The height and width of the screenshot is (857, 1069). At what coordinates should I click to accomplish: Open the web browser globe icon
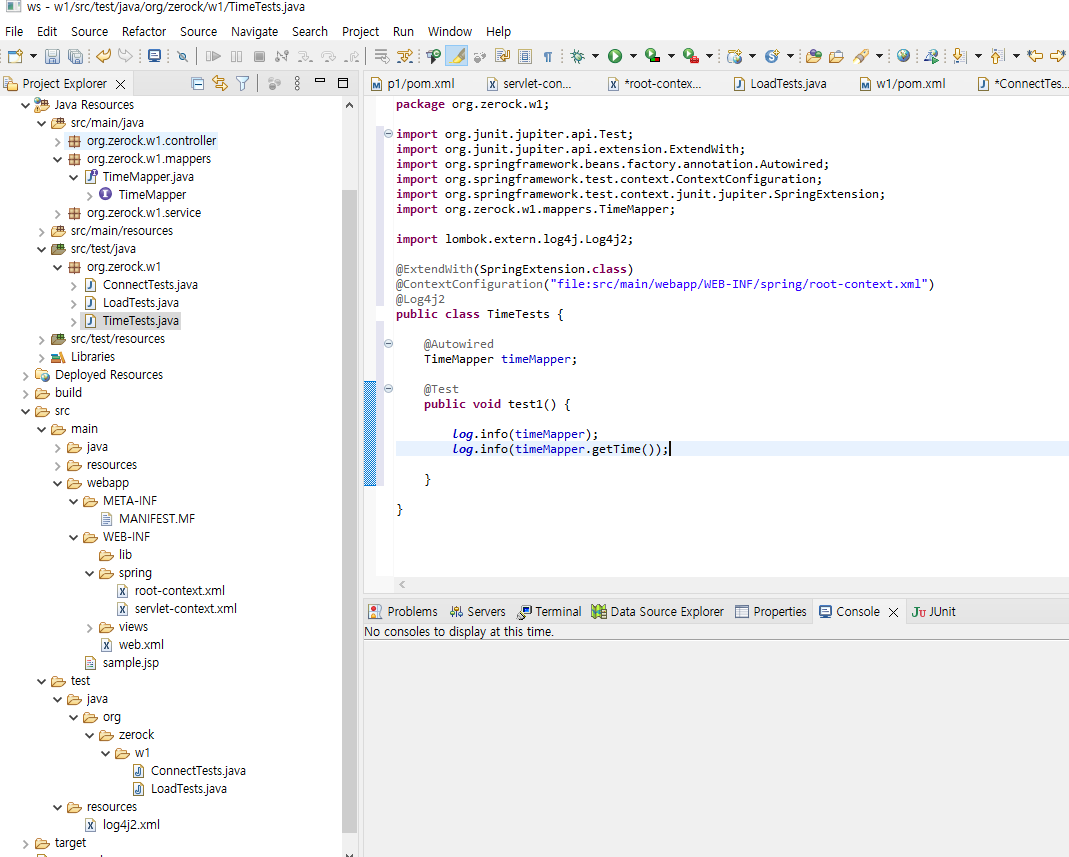point(904,57)
